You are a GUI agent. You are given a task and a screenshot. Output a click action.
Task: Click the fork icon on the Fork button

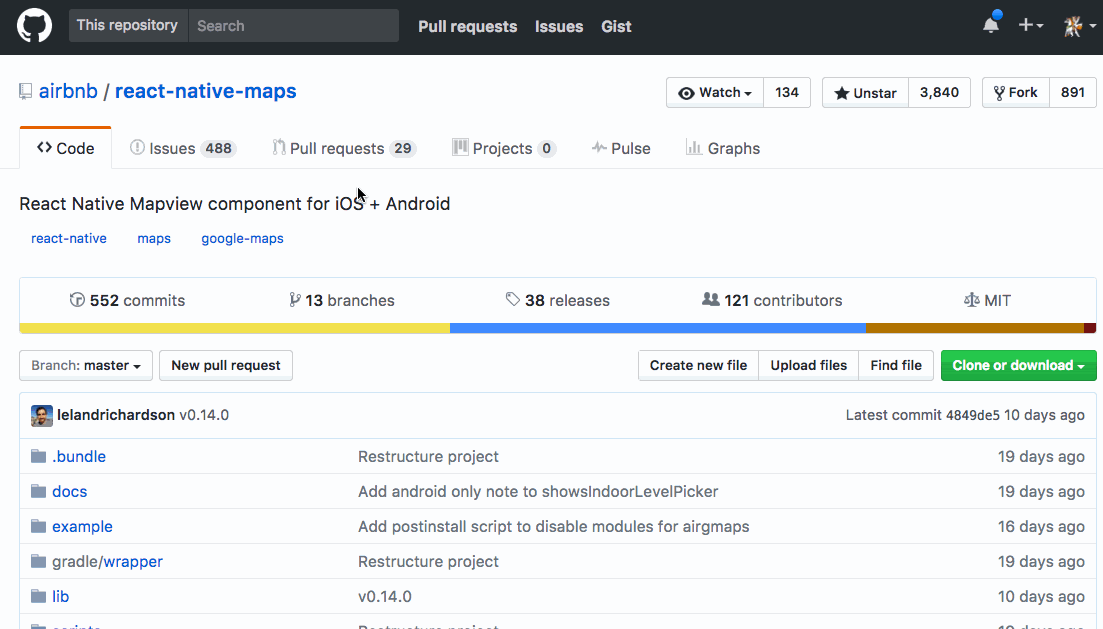[999, 93]
